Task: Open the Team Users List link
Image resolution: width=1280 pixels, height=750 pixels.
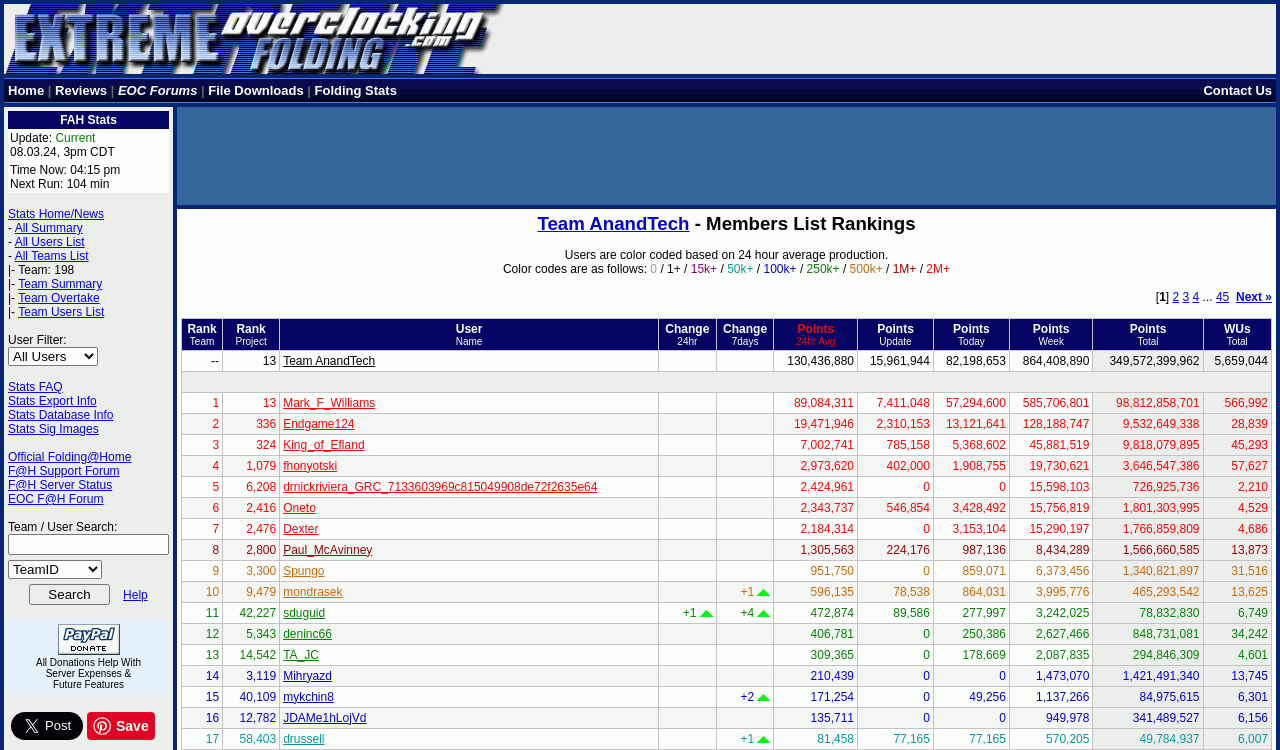Action: click(x=61, y=312)
